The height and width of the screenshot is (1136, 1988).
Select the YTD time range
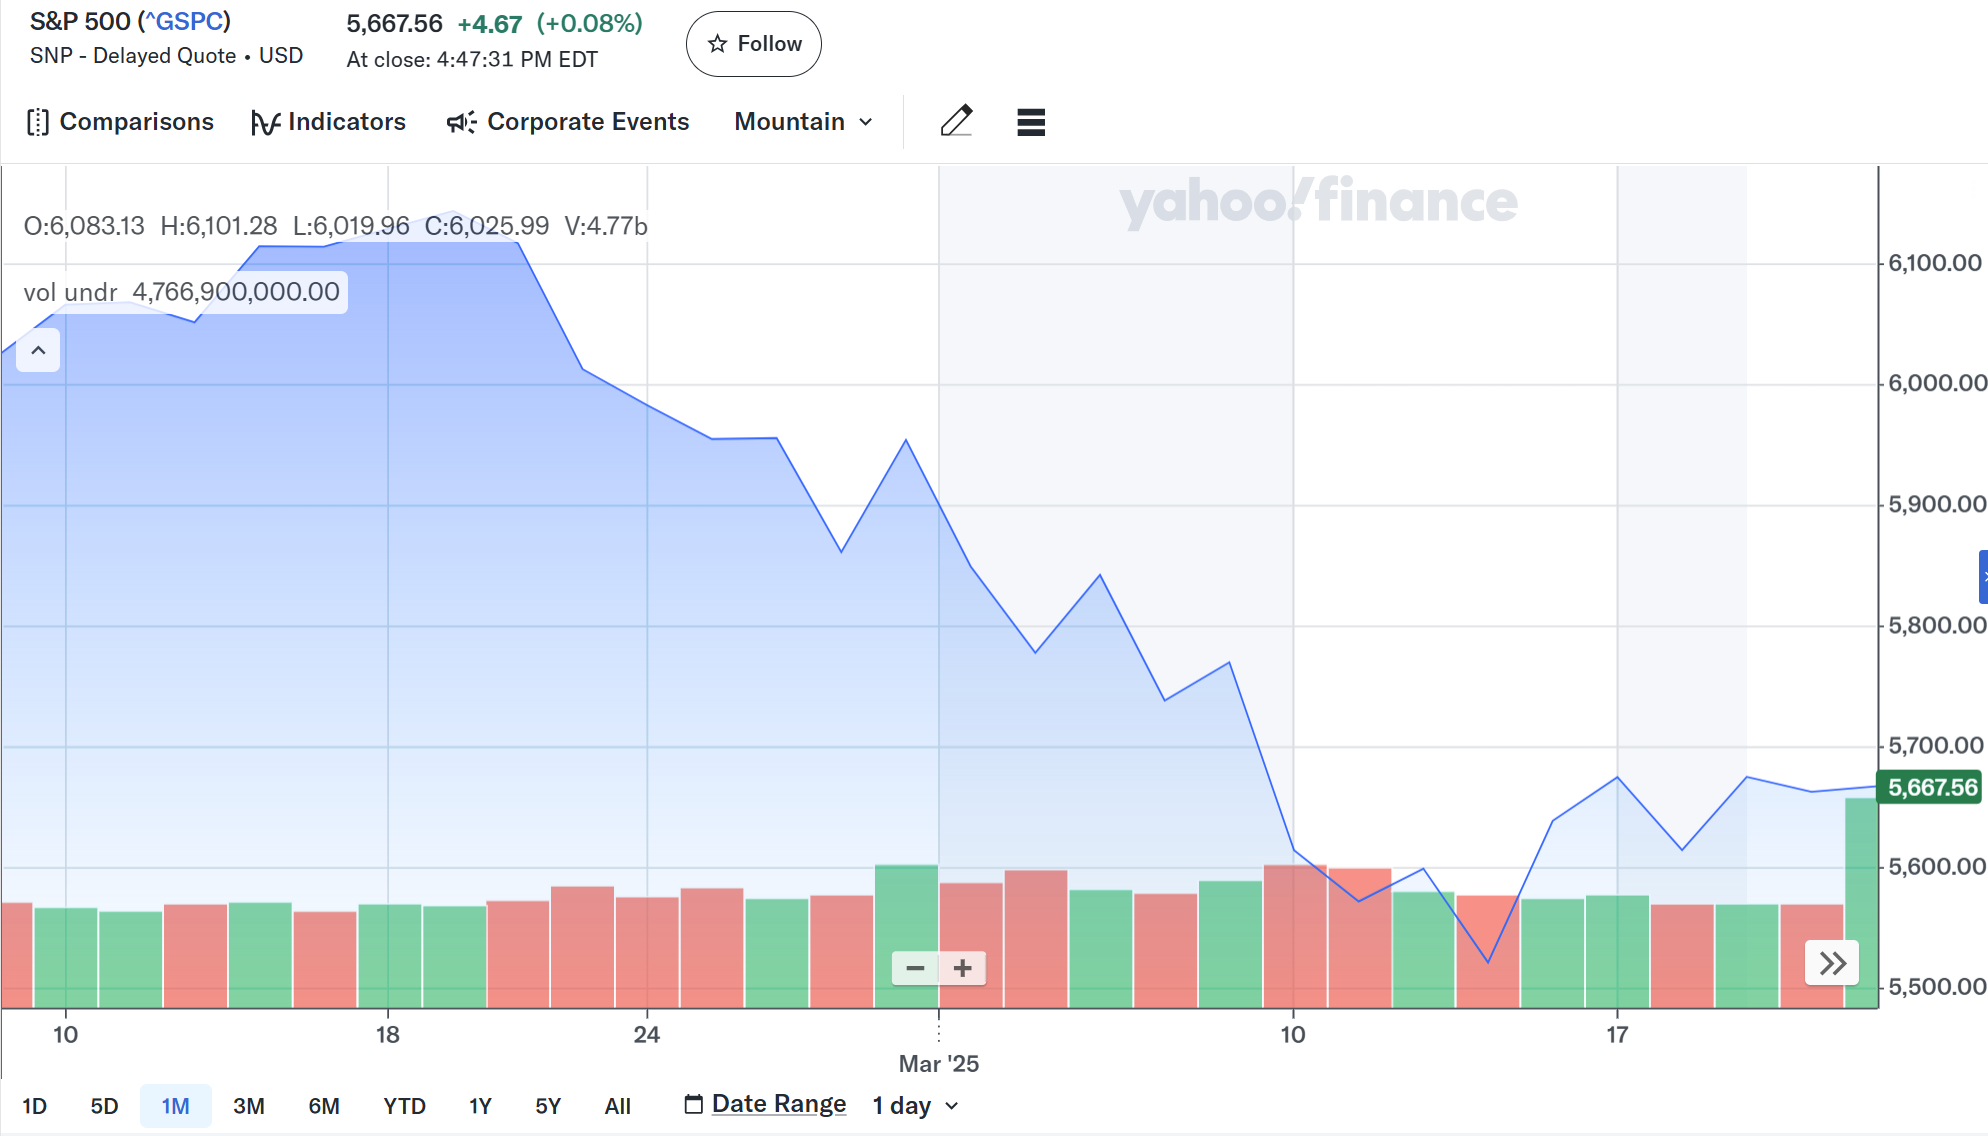(x=404, y=1106)
